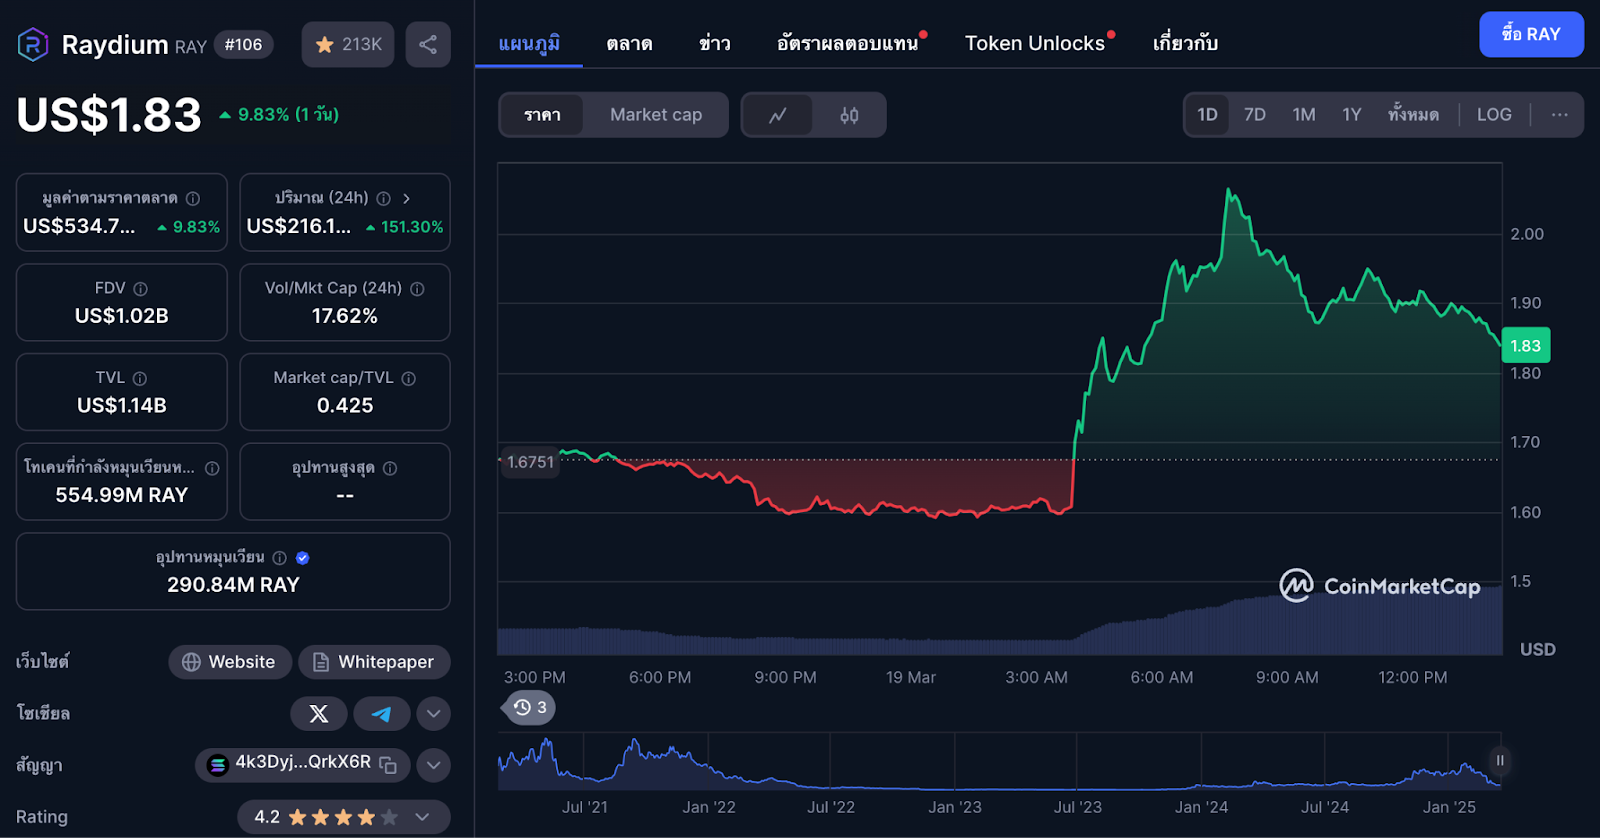Click the blue ซื้อ RAY button
Viewport: 1600px width, 838px height.
tap(1530, 34)
